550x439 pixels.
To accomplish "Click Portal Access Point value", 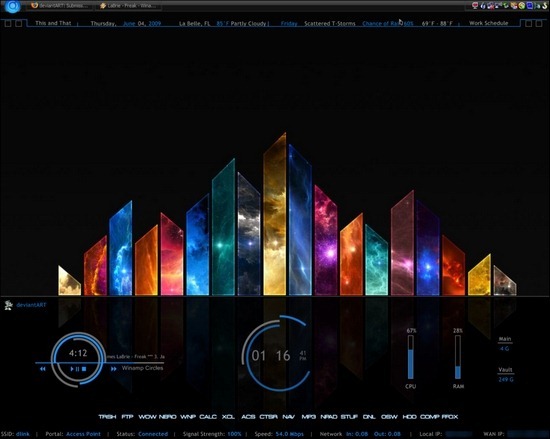I will pyautogui.click(x=83, y=434).
